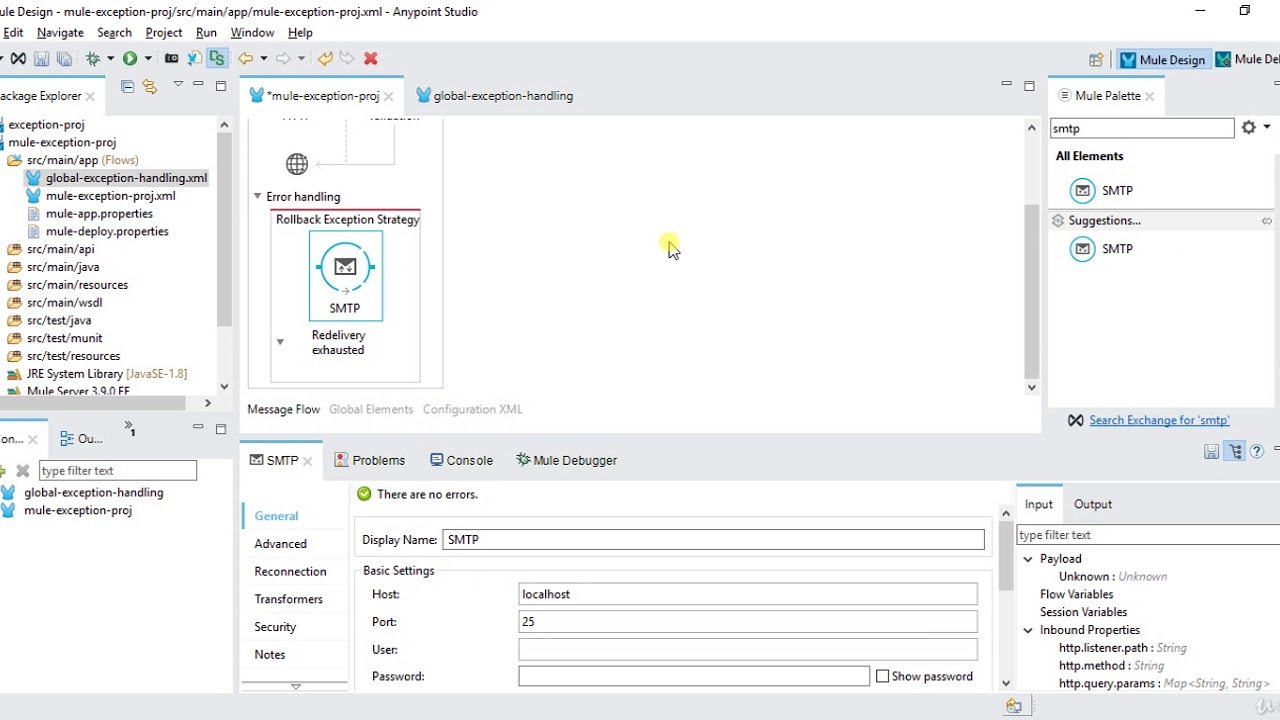Click the yellow Back navigation arrow
The height and width of the screenshot is (720, 1280).
(x=245, y=59)
